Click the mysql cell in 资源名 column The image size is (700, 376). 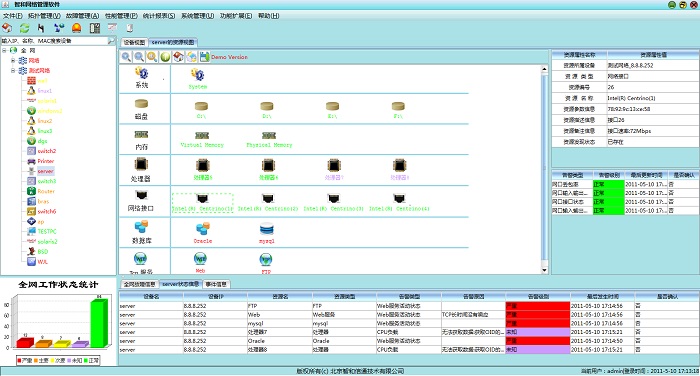point(279,323)
